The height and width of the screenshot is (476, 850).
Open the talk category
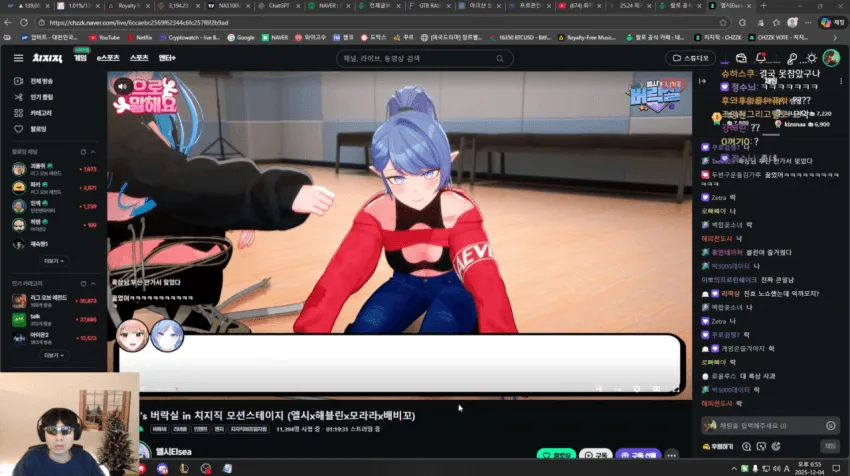pos(54,319)
